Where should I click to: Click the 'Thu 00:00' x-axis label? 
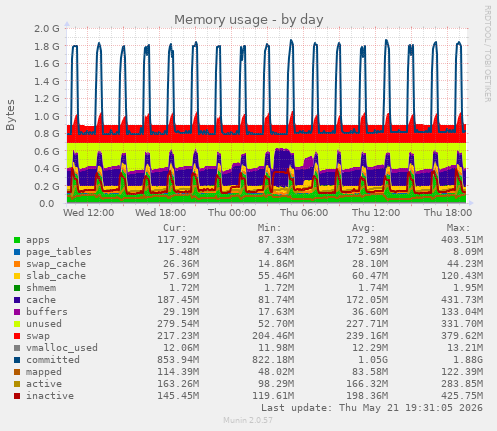[232, 213]
